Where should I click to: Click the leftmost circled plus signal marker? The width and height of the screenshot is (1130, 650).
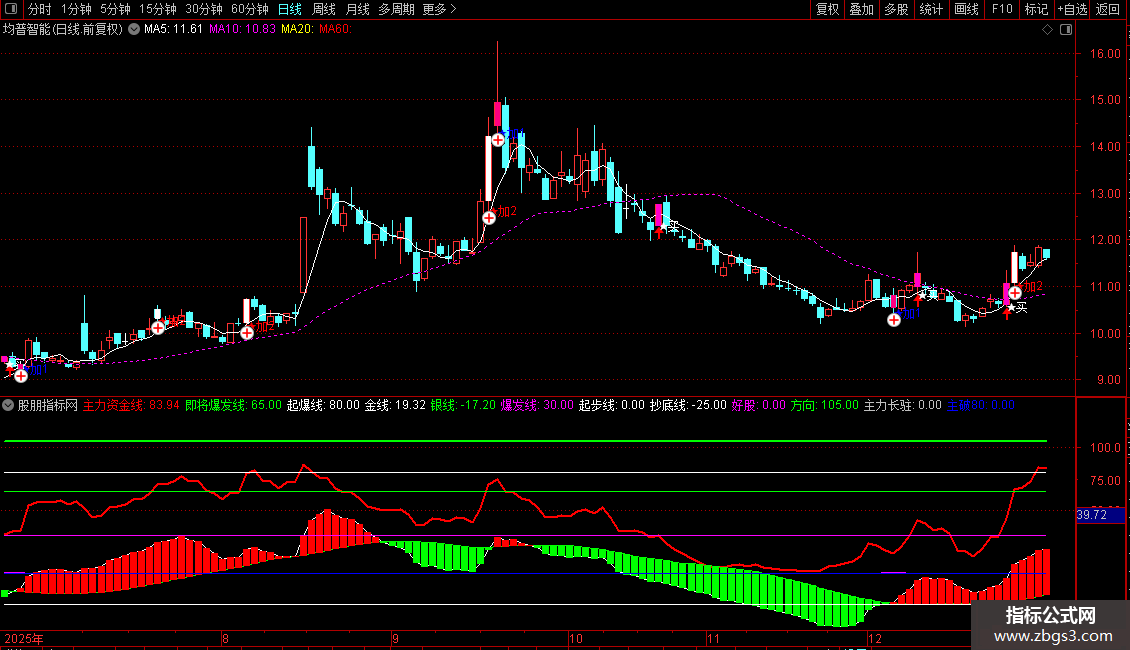(x=21, y=376)
